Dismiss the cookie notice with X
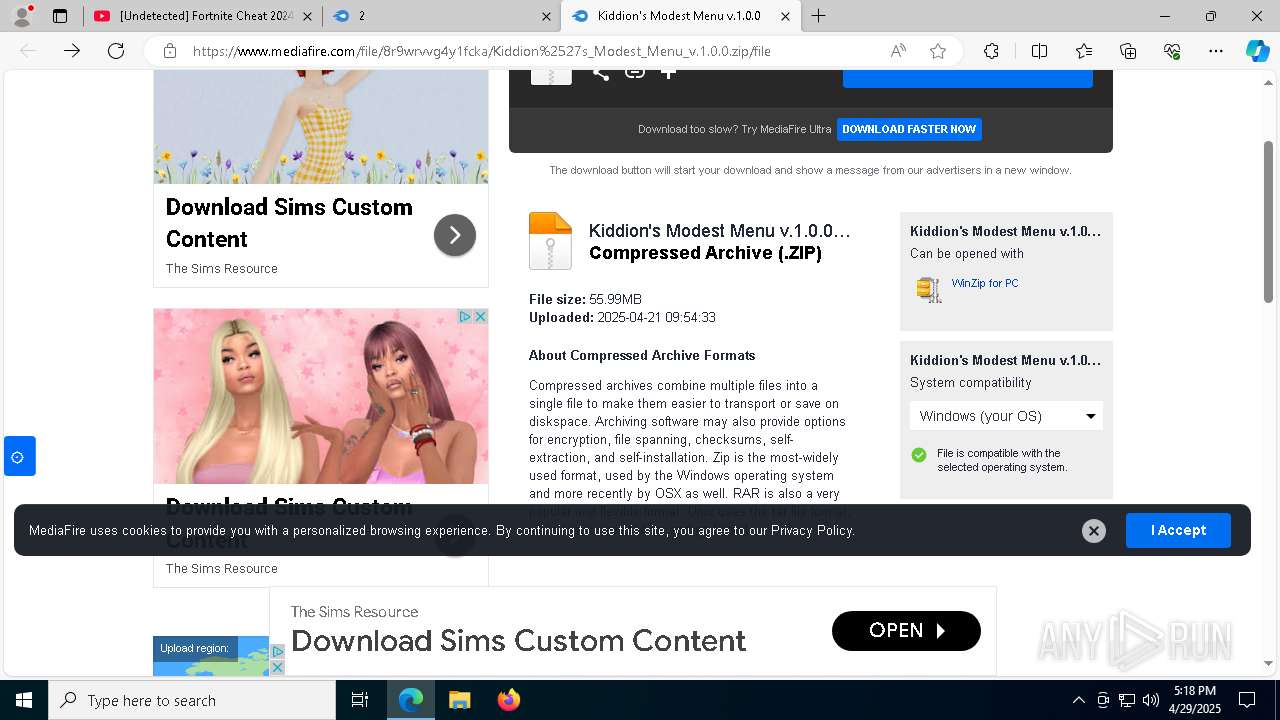1280x720 pixels. [1094, 531]
